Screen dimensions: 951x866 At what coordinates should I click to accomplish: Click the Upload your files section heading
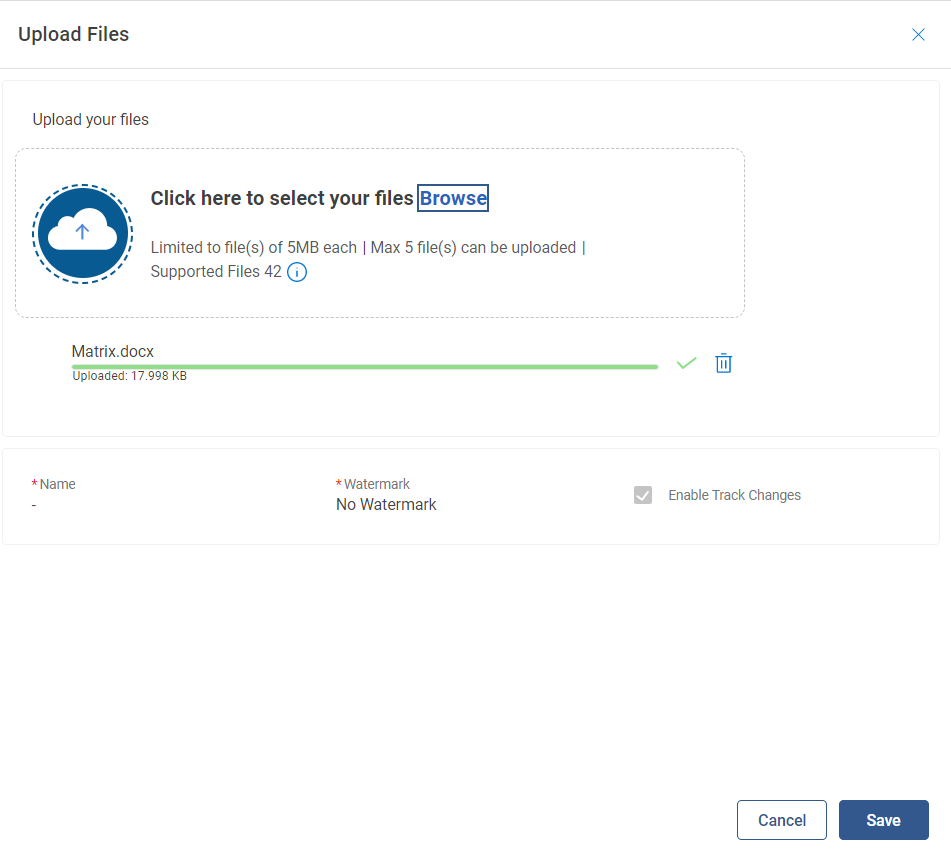click(x=91, y=120)
